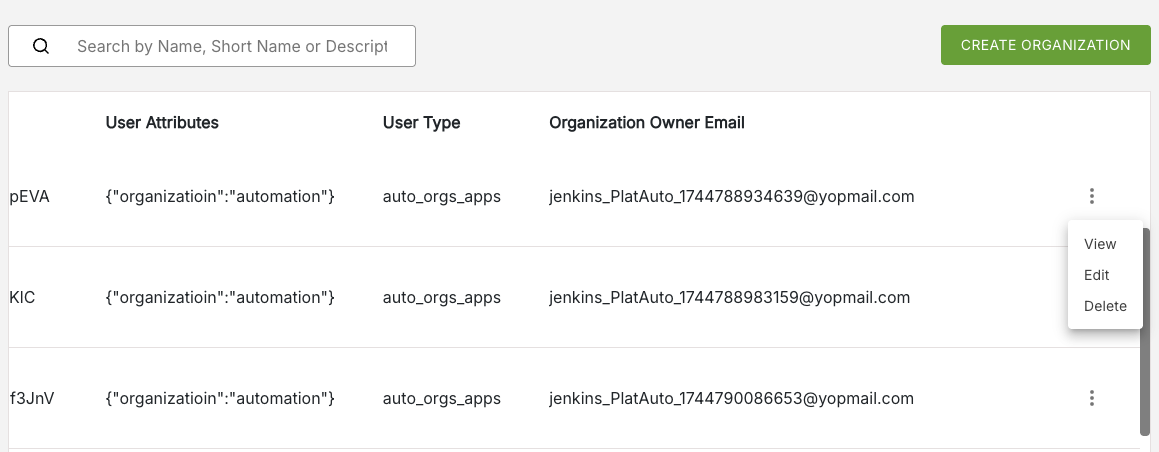
Task: Choose Edit in the row actions menu
Action: click(1097, 275)
